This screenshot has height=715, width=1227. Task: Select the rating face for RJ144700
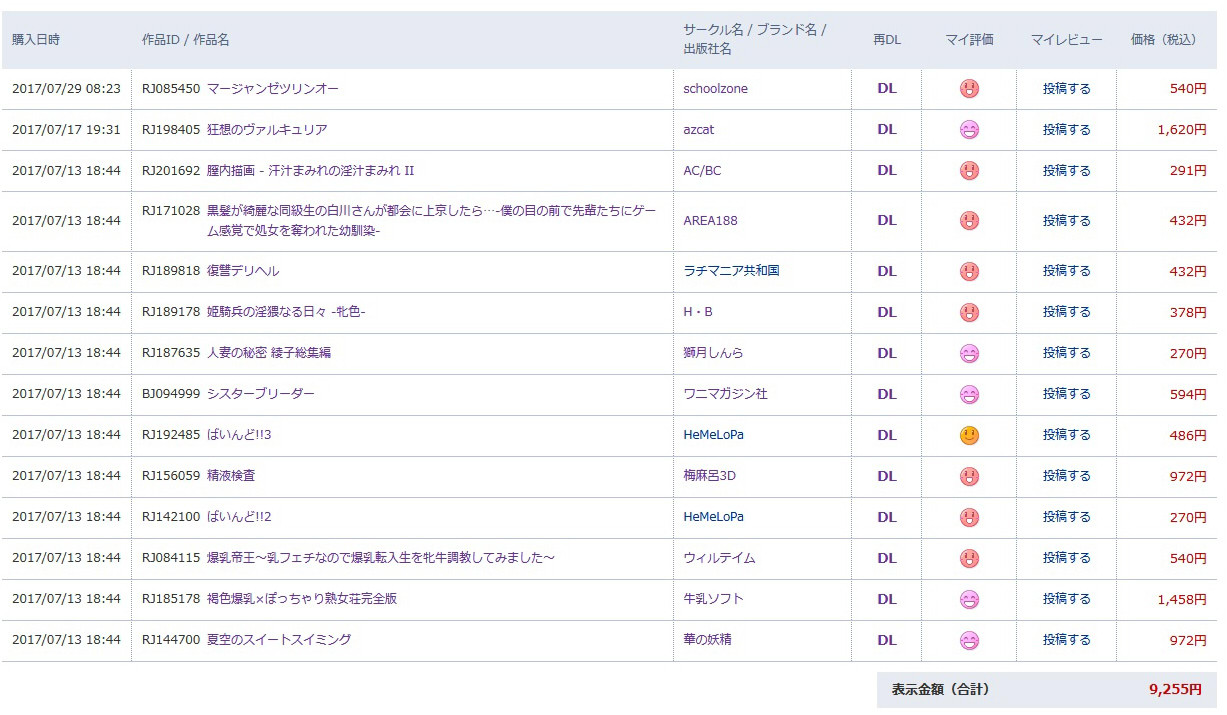[969, 640]
